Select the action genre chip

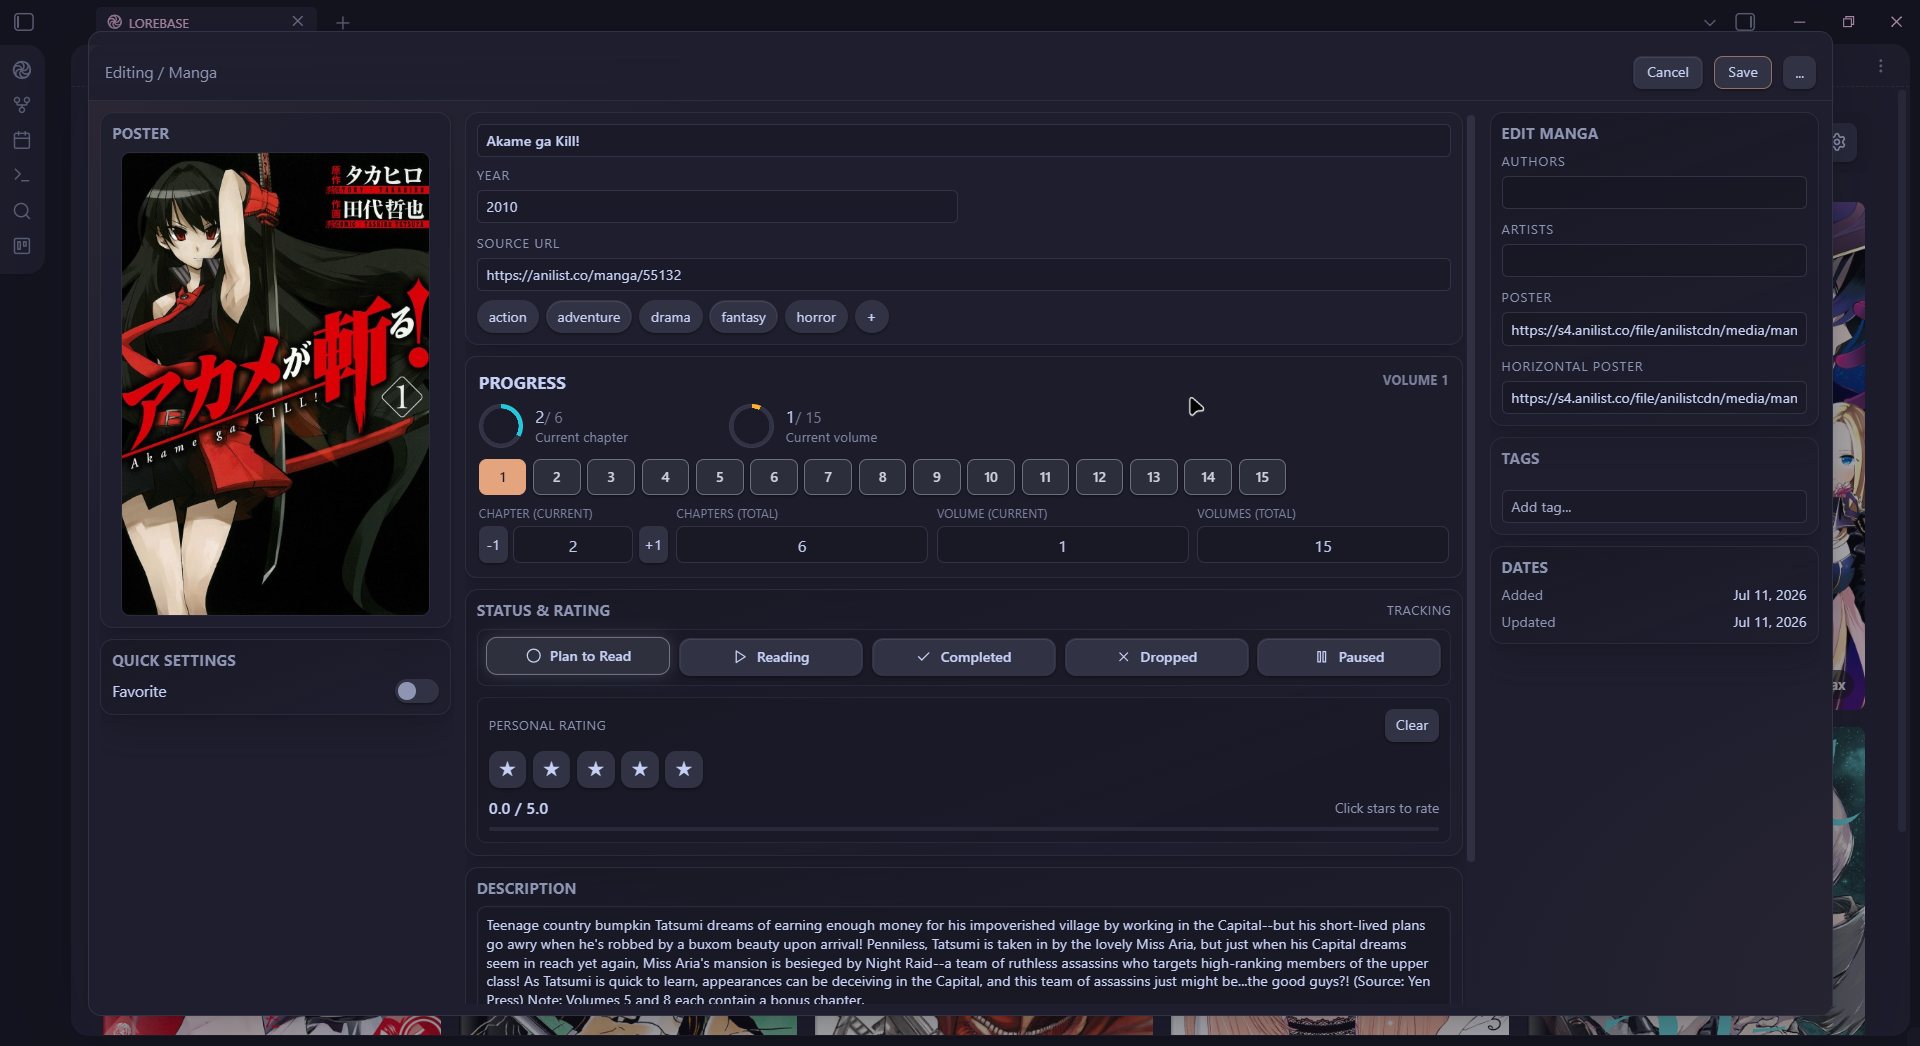pos(508,317)
